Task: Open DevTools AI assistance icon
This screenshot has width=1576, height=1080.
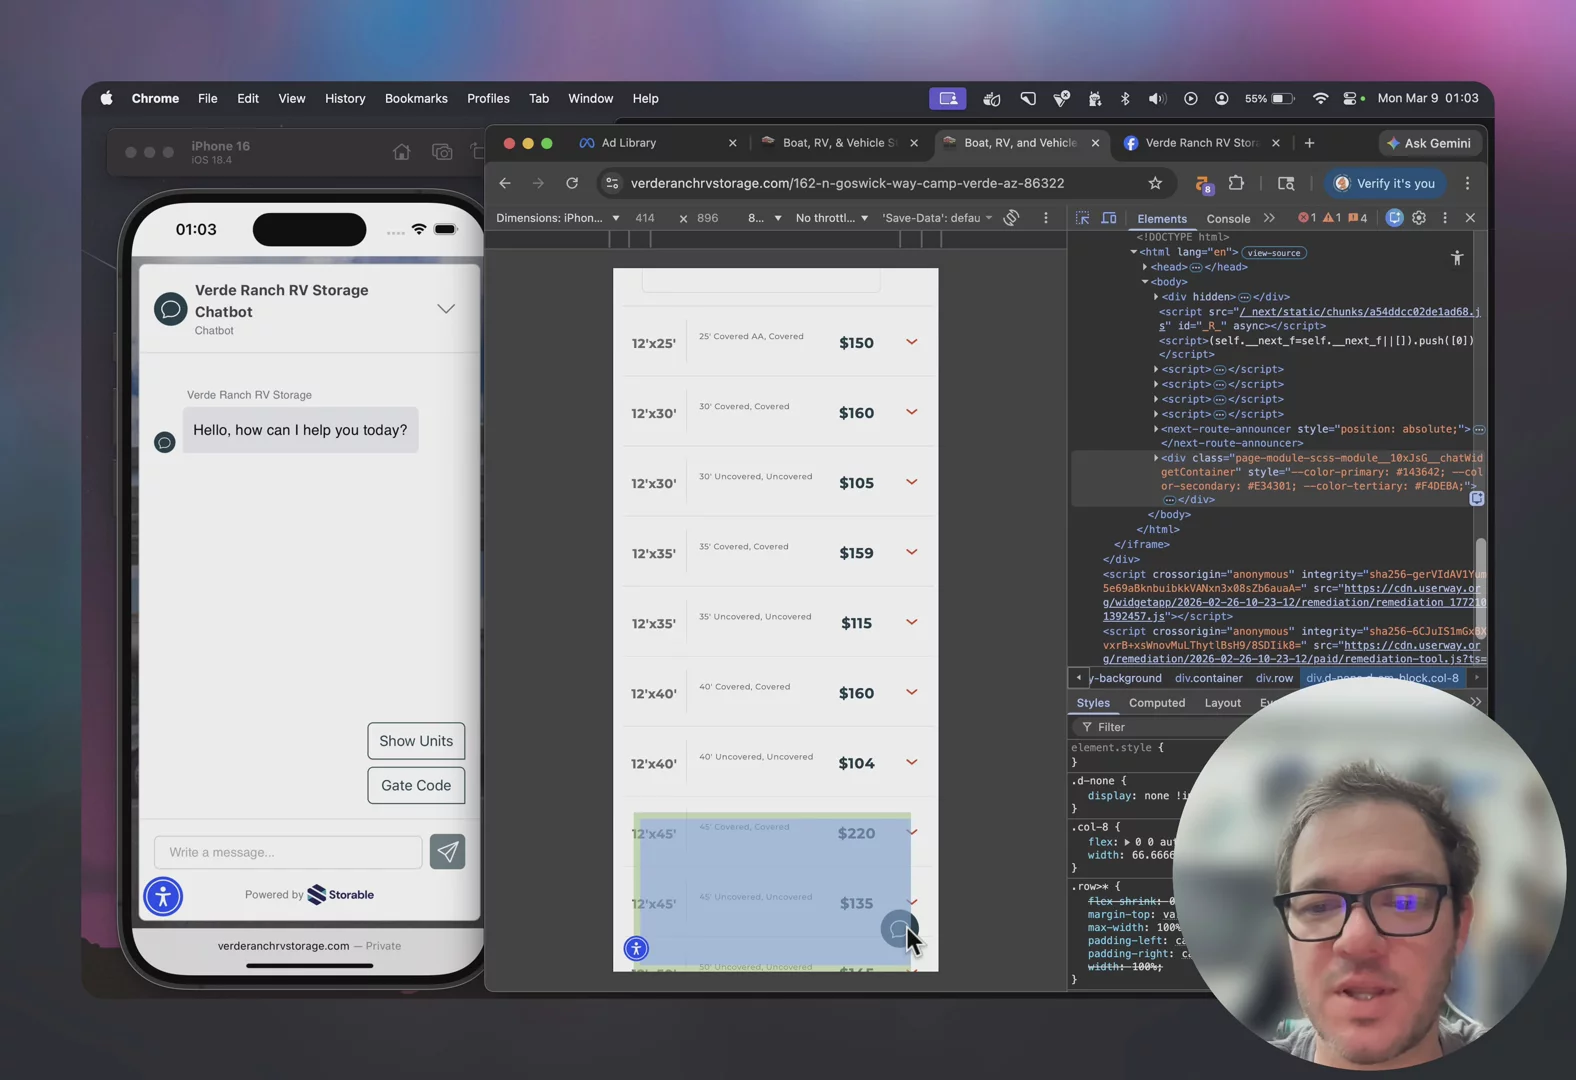Action: pyautogui.click(x=1394, y=218)
